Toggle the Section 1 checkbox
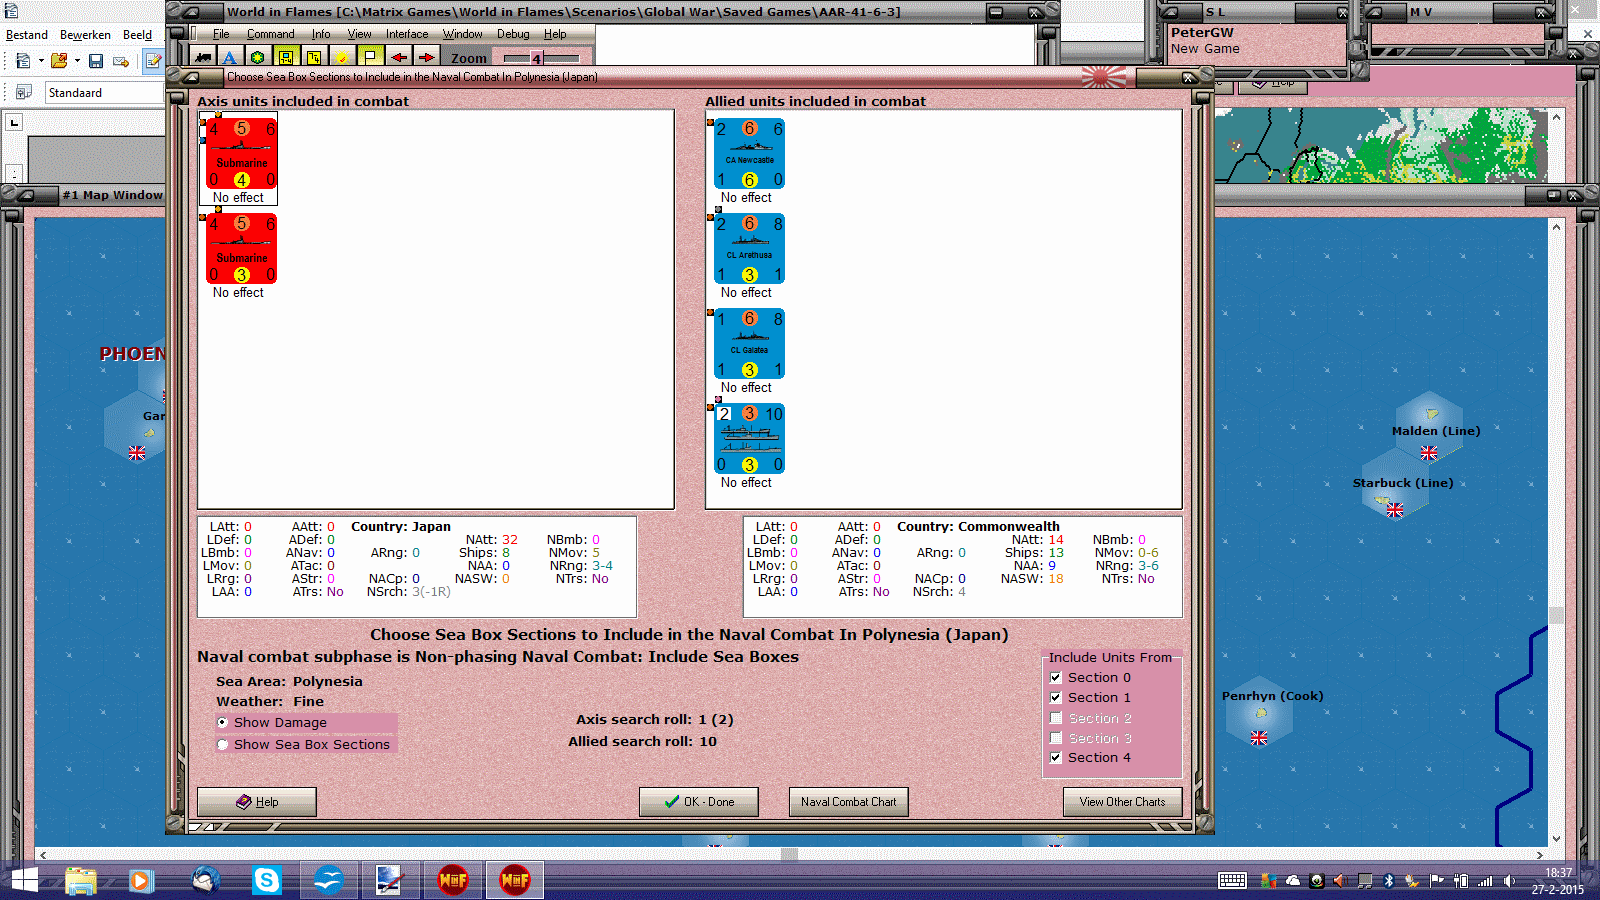The image size is (1600, 900). pos(1055,697)
